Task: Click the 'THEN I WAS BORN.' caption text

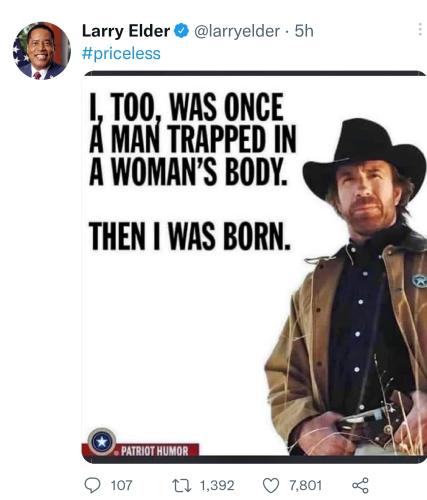Action: (189, 236)
